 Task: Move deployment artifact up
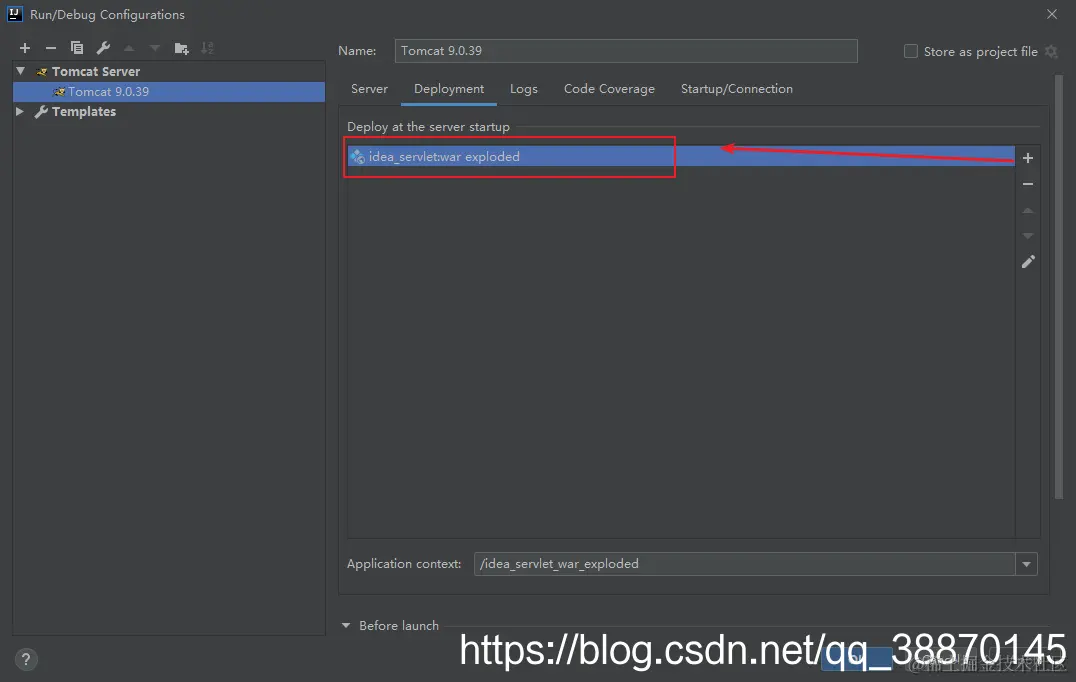1028,211
